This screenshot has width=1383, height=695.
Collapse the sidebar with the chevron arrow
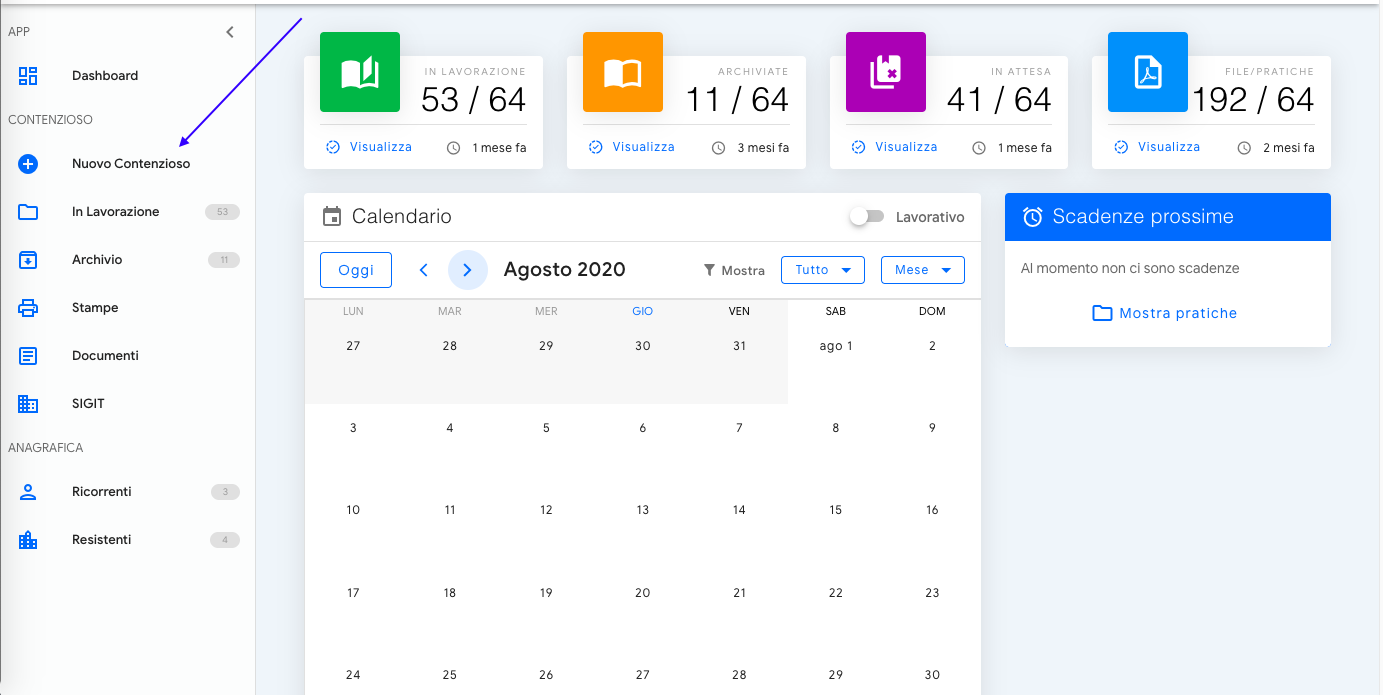coord(230,32)
